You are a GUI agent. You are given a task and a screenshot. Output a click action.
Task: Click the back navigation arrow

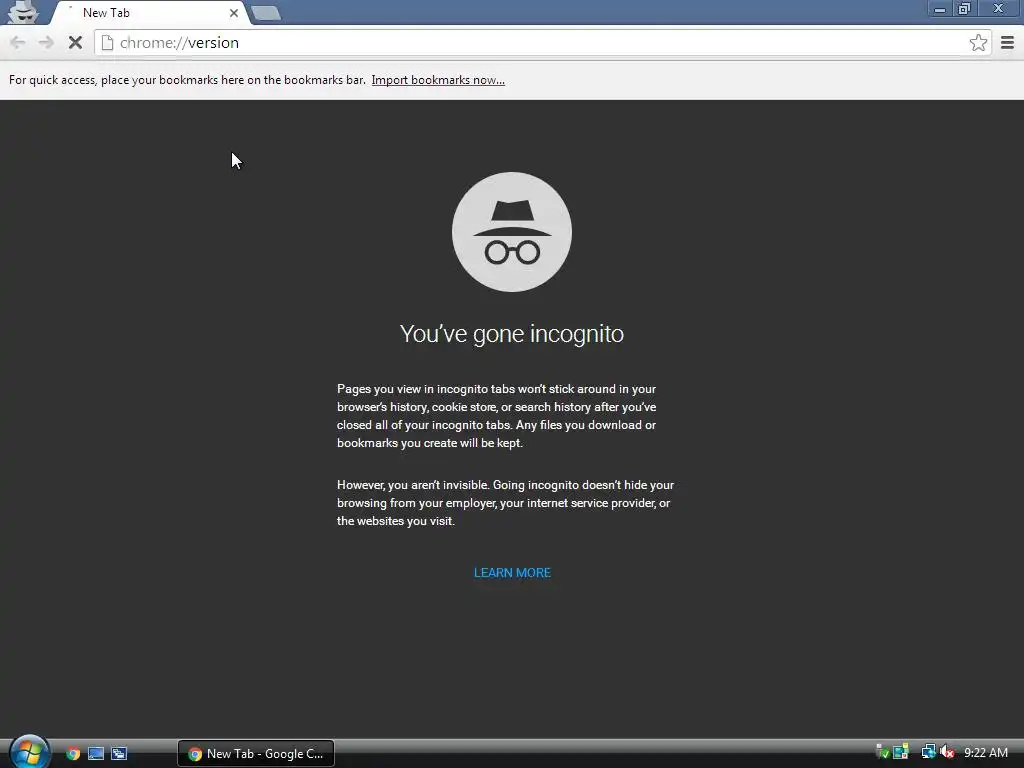point(18,43)
